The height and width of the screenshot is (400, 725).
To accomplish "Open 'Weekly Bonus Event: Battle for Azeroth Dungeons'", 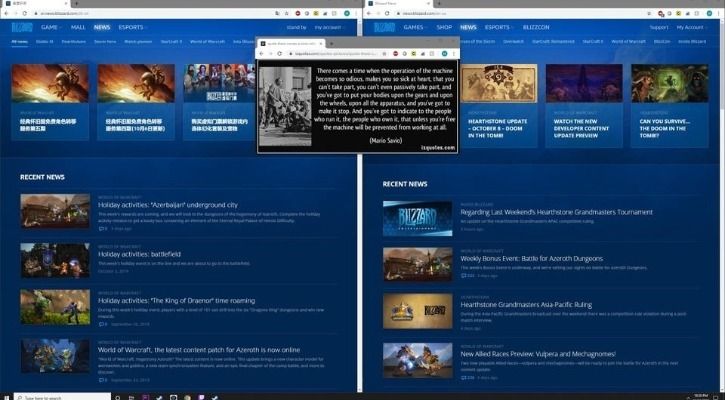I will pos(531,258).
